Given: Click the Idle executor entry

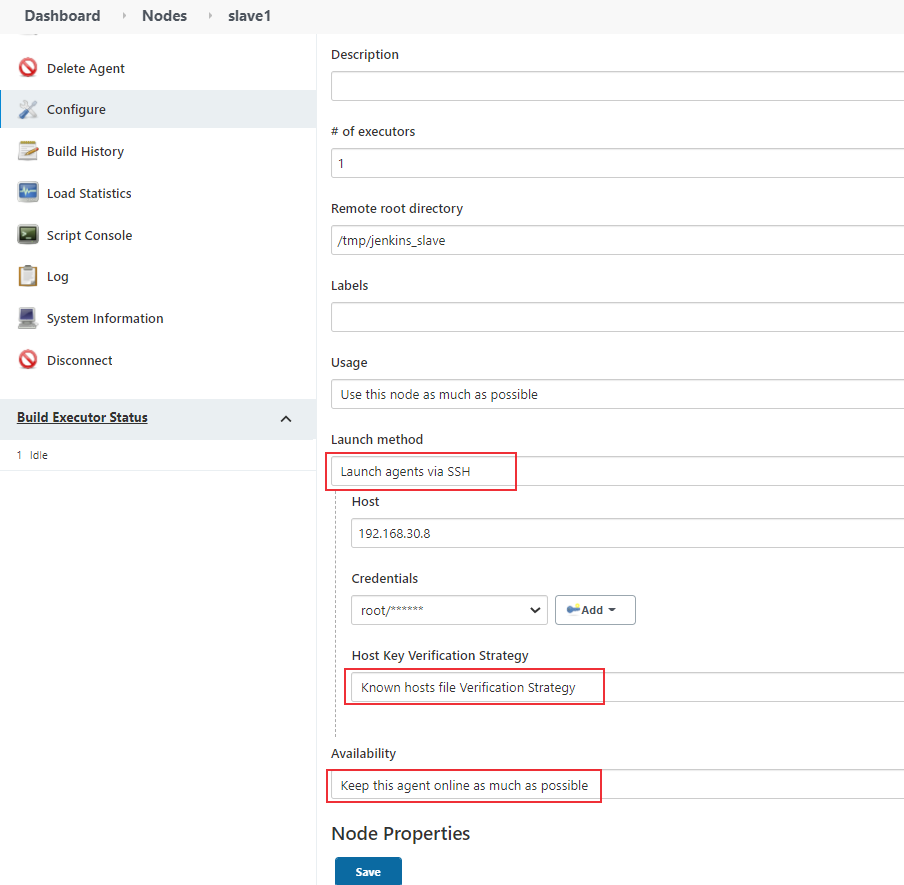Looking at the screenshot, I should (39, 455).
